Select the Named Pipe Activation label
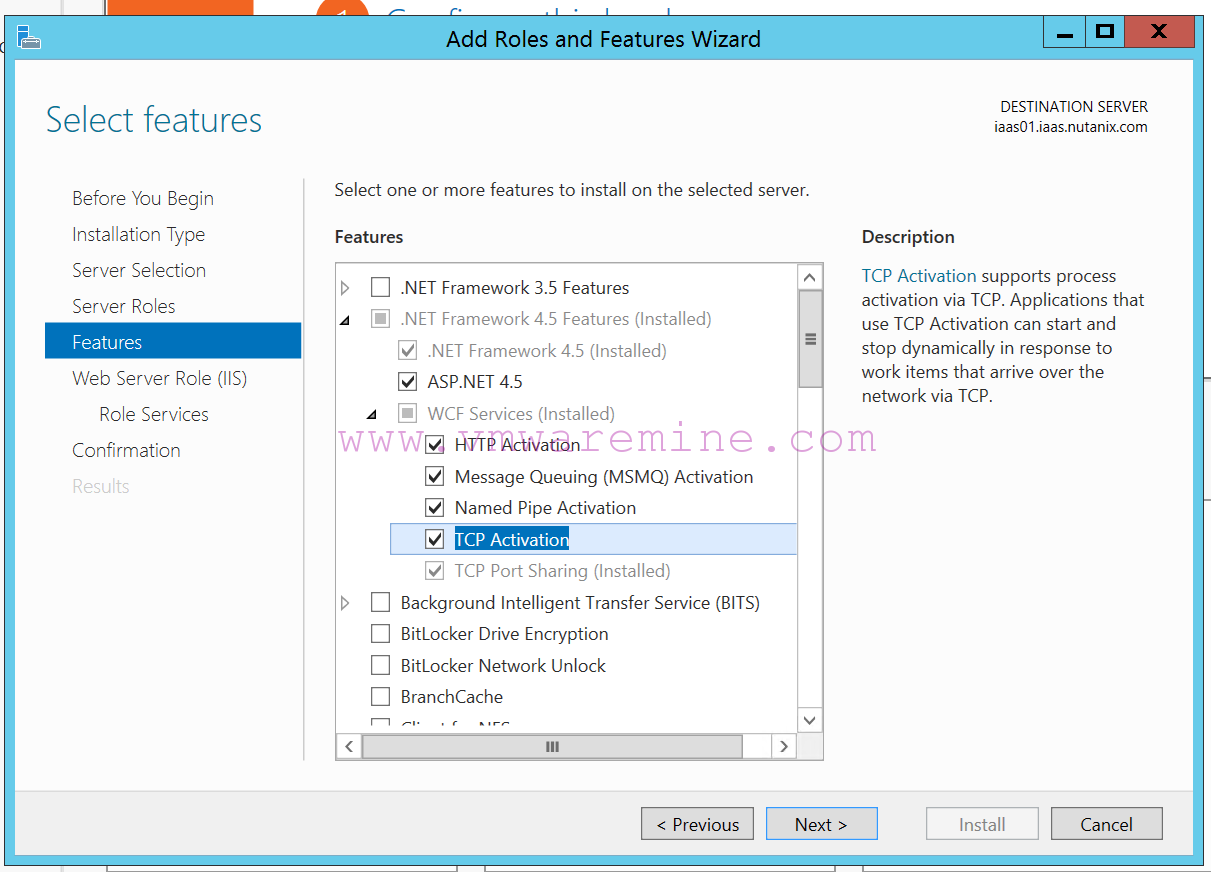Screen dimensions: 1211x872 [x=545, y=508]
